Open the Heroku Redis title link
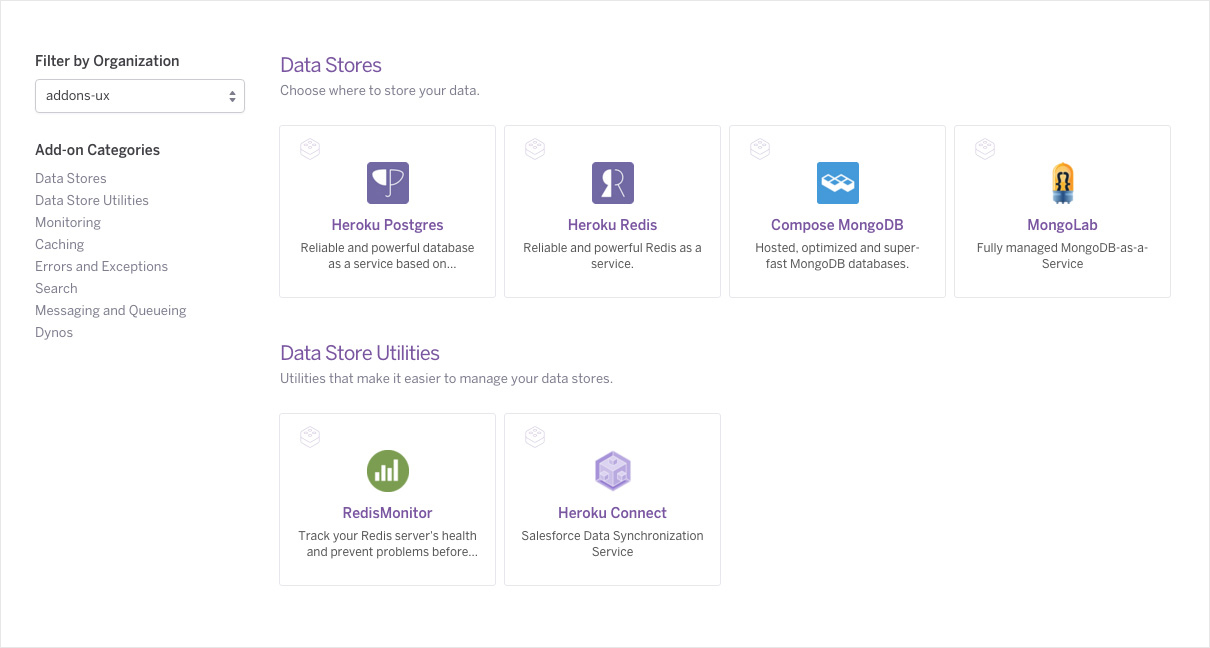The height and width of the screenshot is (648, 1210). click(x=613, y=225)
